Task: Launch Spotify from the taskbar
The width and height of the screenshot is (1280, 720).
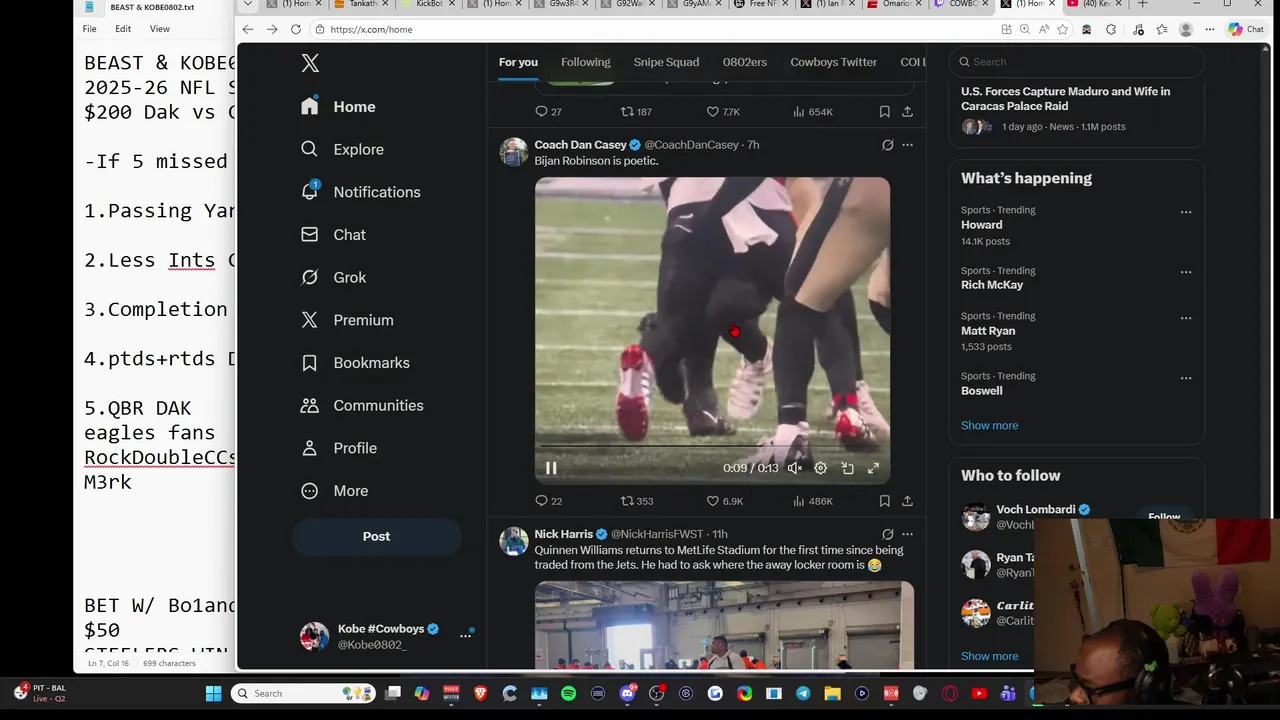Action: tap(568, 693)
